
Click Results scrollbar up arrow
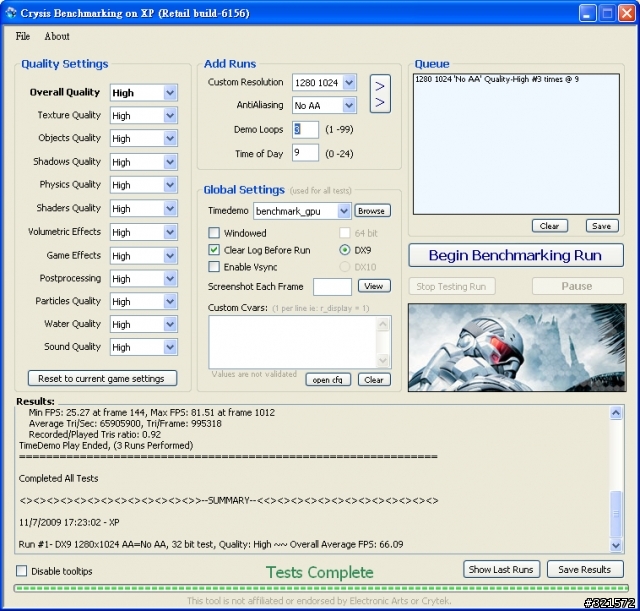point(616,413)
